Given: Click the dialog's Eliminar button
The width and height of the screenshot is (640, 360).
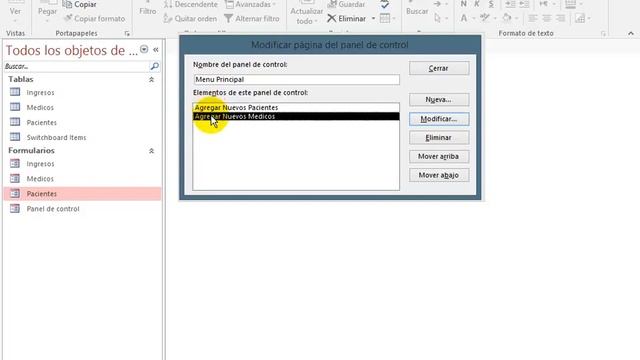Looking at the screenshot, I should coord(439,138).
